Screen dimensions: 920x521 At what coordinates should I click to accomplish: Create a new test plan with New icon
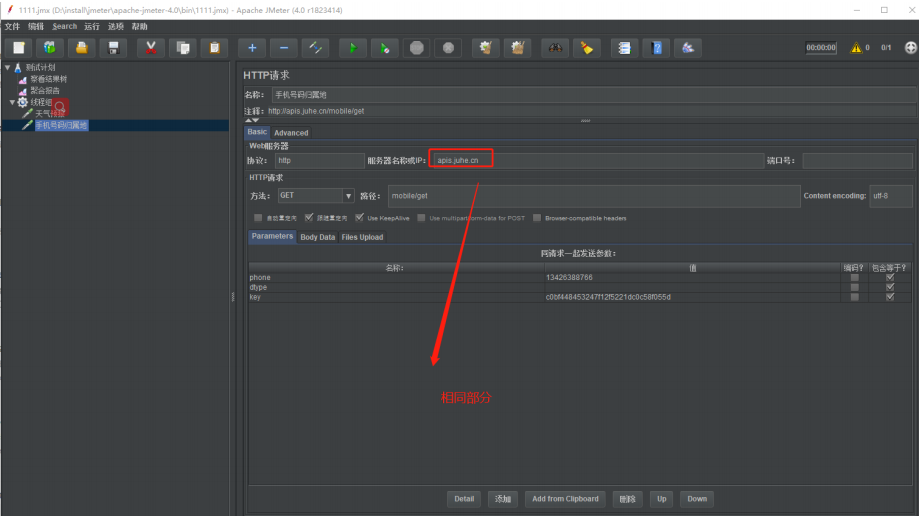[19, 48]
